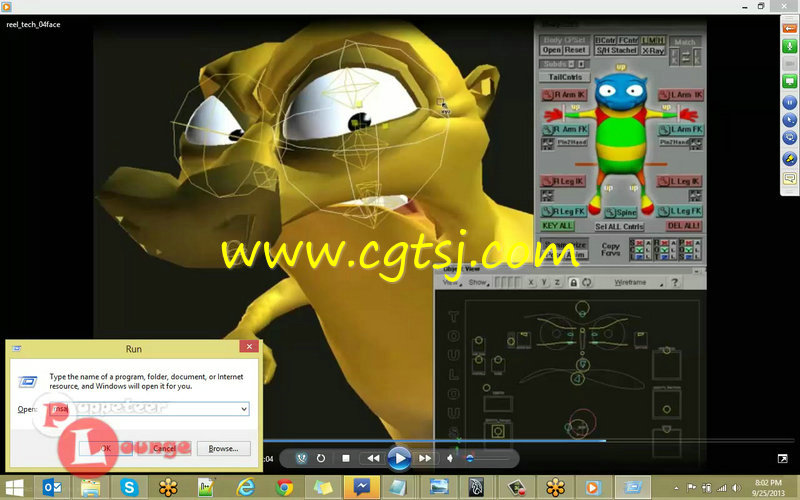Seek along the video progress bar
The width and height of the screenshot is (800, 500).
(x=528, y=440)
